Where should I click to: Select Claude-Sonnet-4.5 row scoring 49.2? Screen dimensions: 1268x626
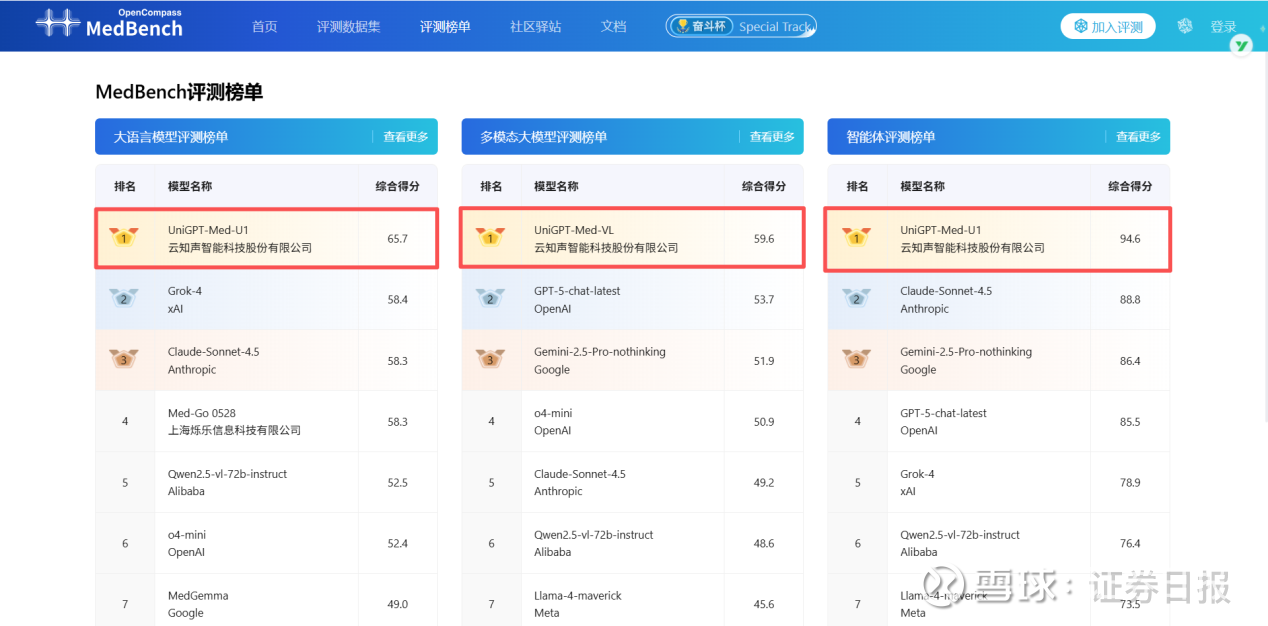coord(632,482)
